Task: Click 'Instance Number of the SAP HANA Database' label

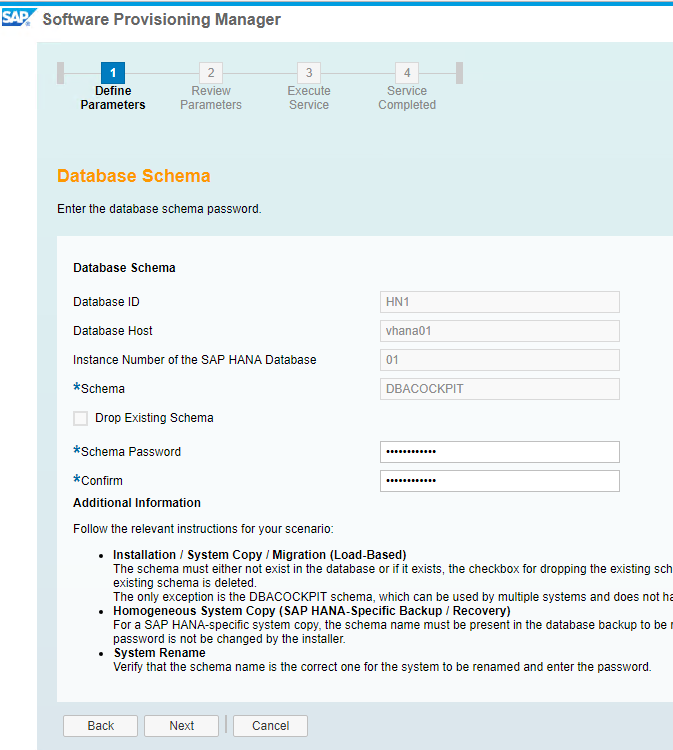Action: click(195, 360)
